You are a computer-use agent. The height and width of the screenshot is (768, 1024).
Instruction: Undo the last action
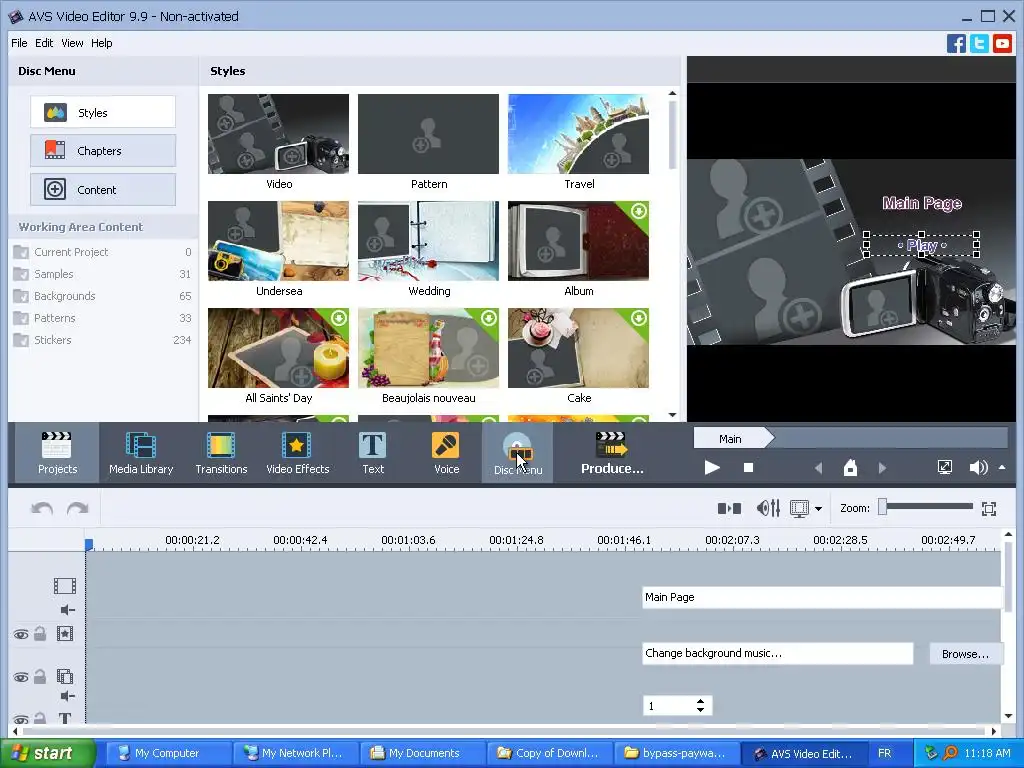42,508
